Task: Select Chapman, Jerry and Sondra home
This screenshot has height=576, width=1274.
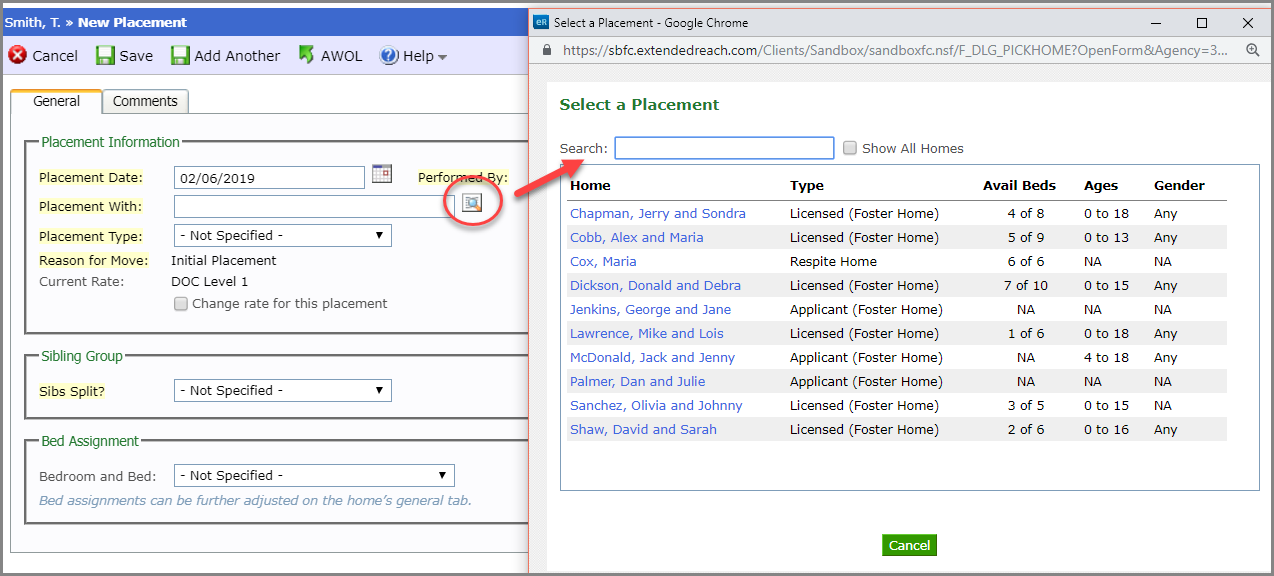Action: 657,213
